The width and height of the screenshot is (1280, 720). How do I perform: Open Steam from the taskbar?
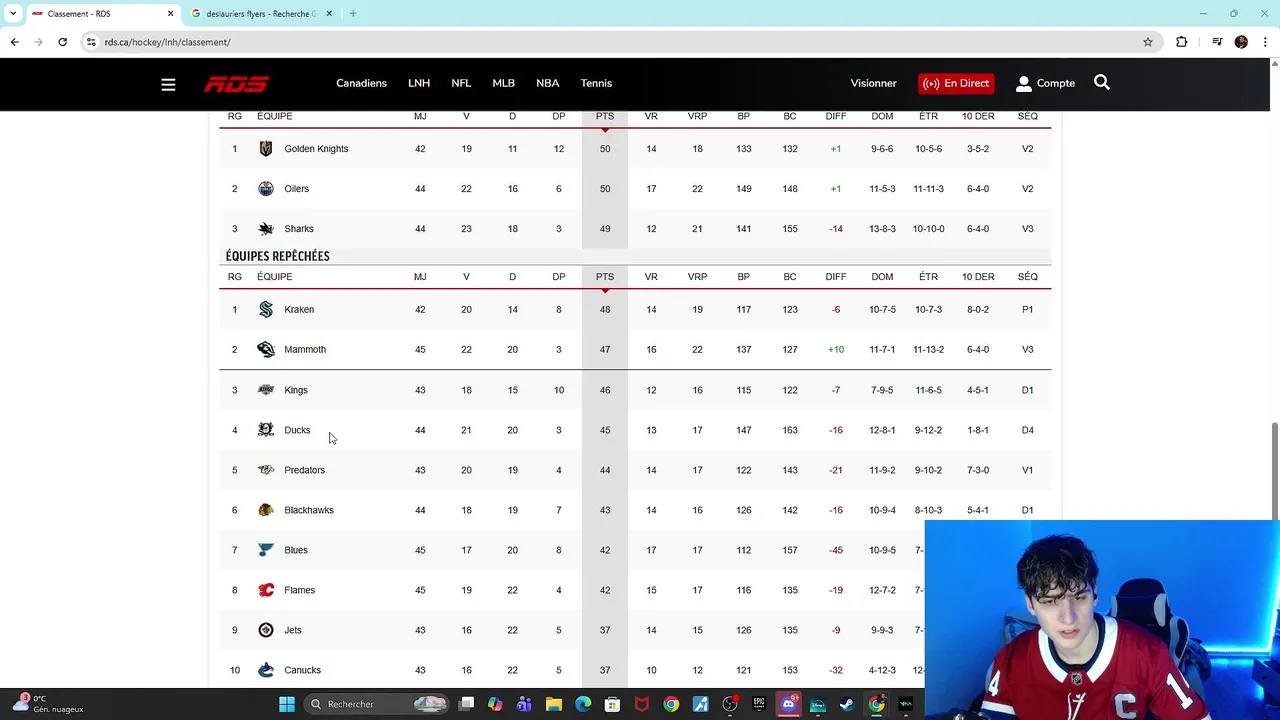847,704
